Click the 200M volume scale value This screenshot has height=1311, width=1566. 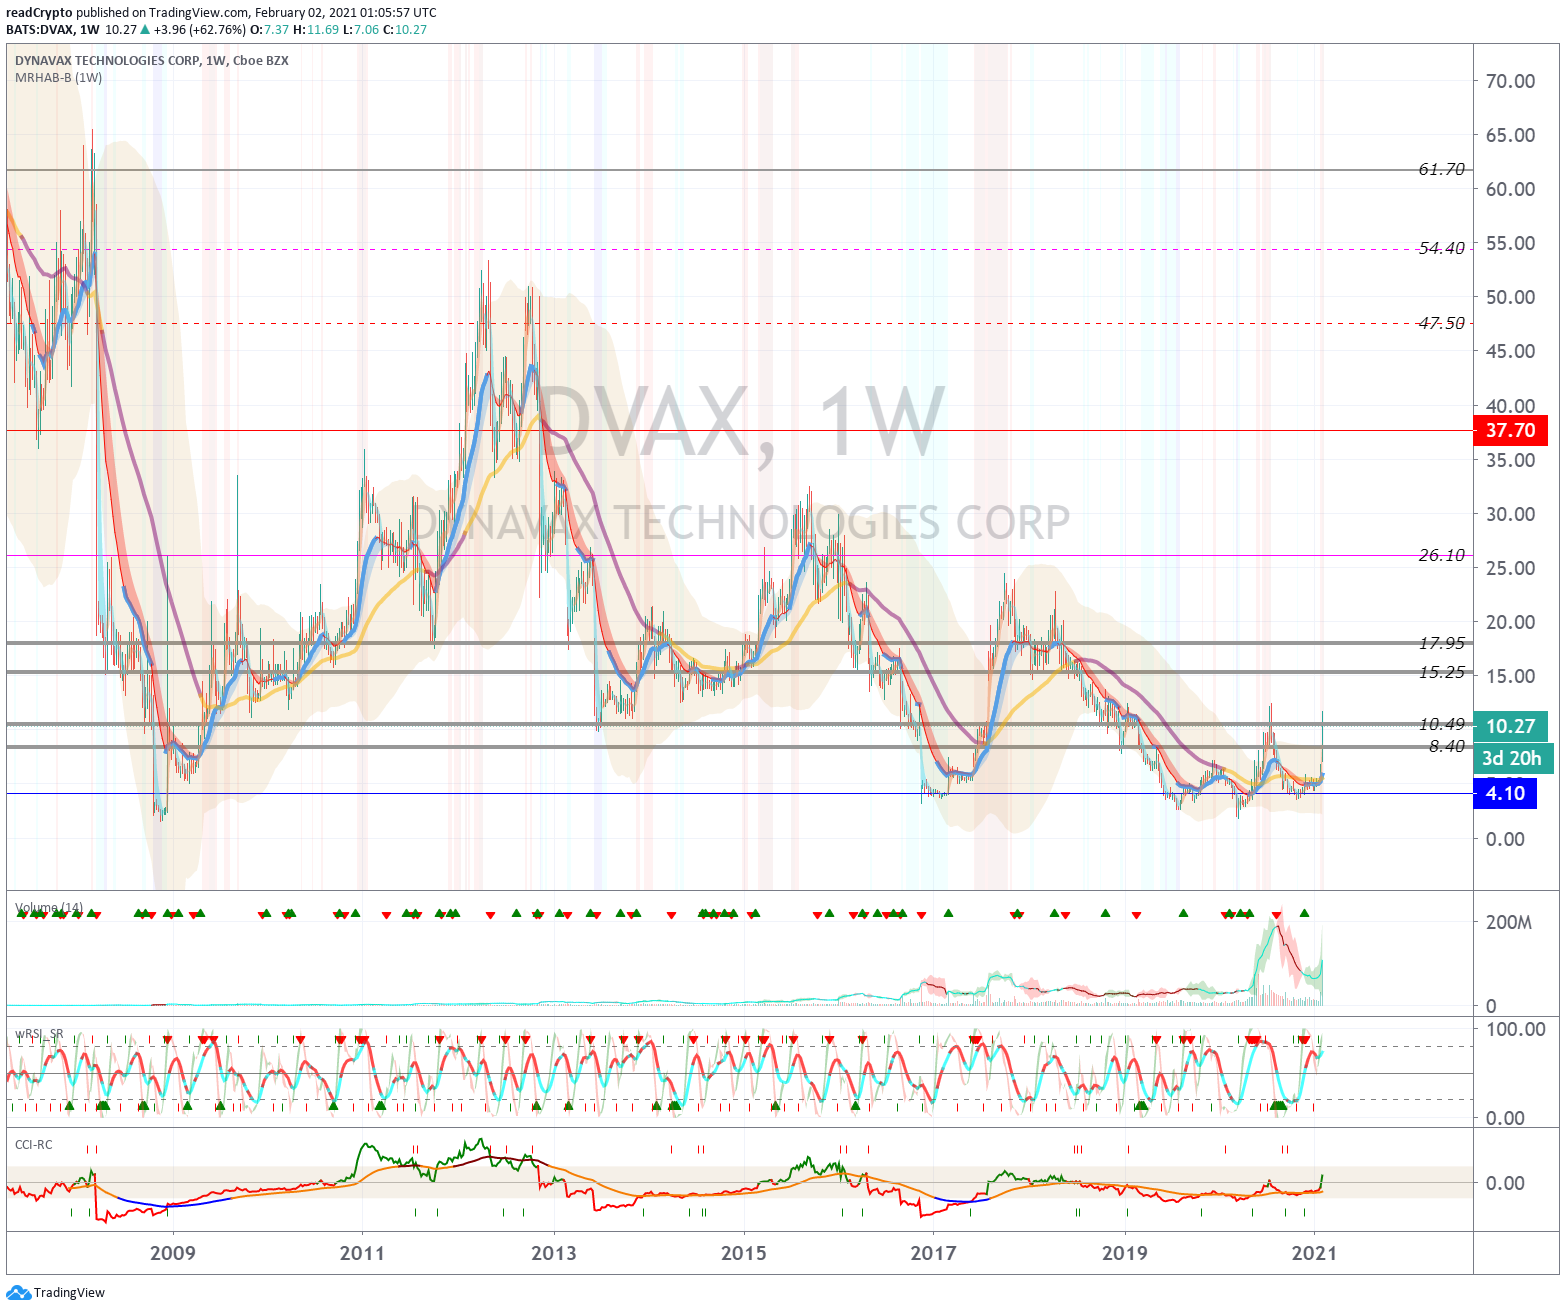pos(1509,922)
